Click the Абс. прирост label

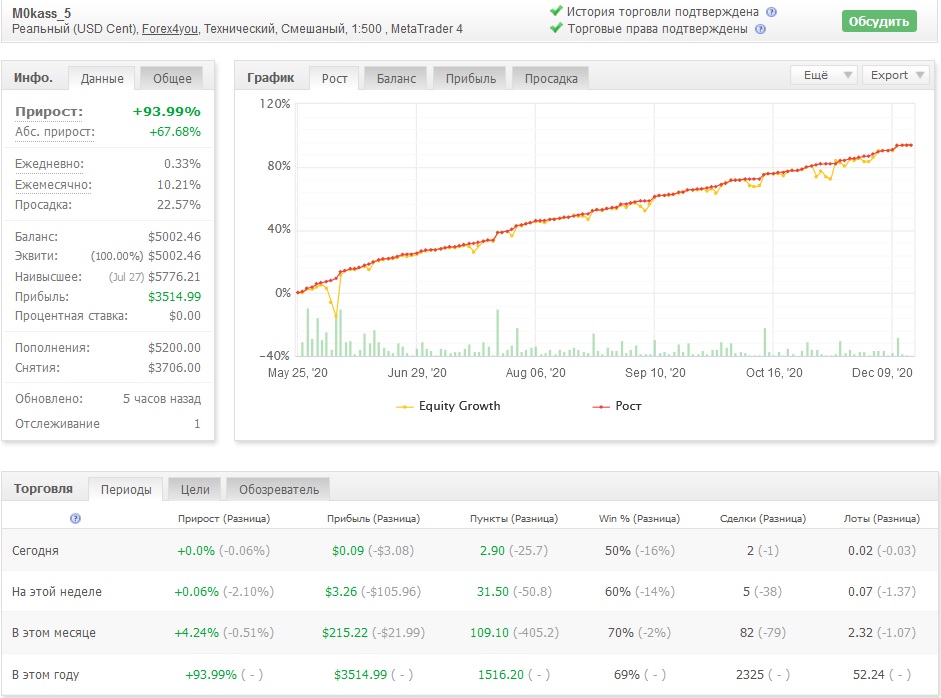[55, 132]
